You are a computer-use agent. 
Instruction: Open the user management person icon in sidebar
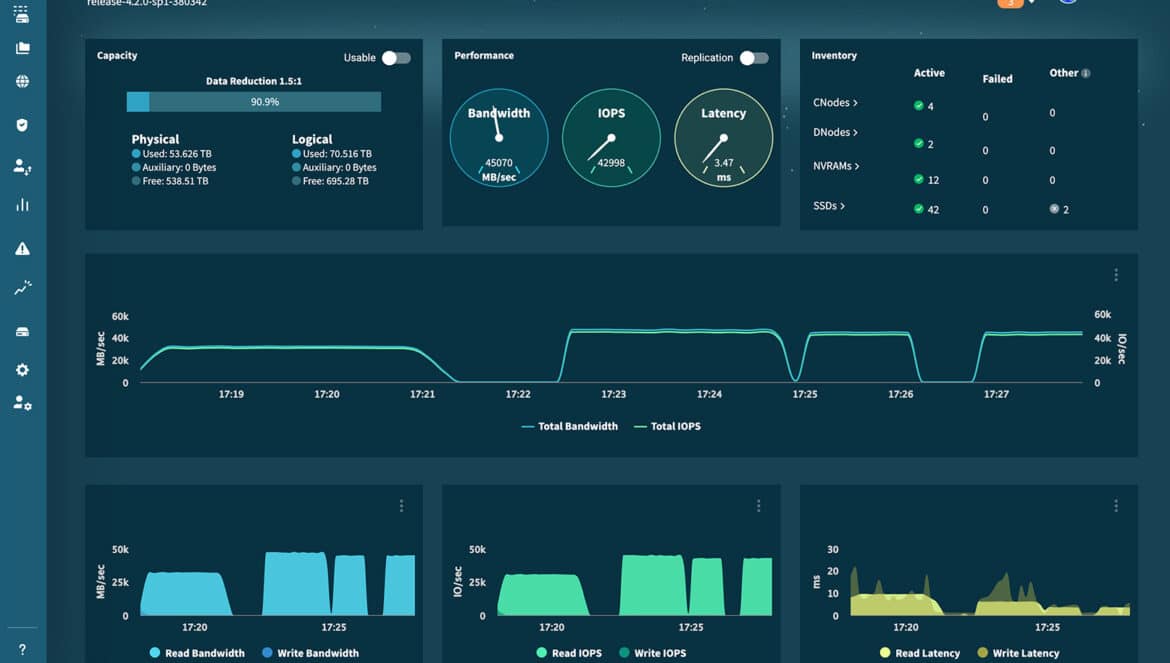tap(22, 166)
